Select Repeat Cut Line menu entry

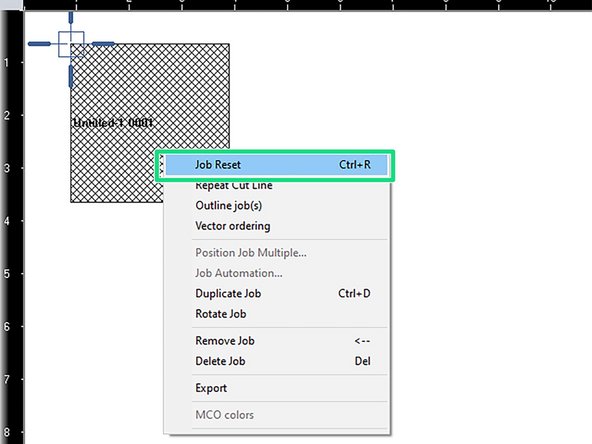276,185
